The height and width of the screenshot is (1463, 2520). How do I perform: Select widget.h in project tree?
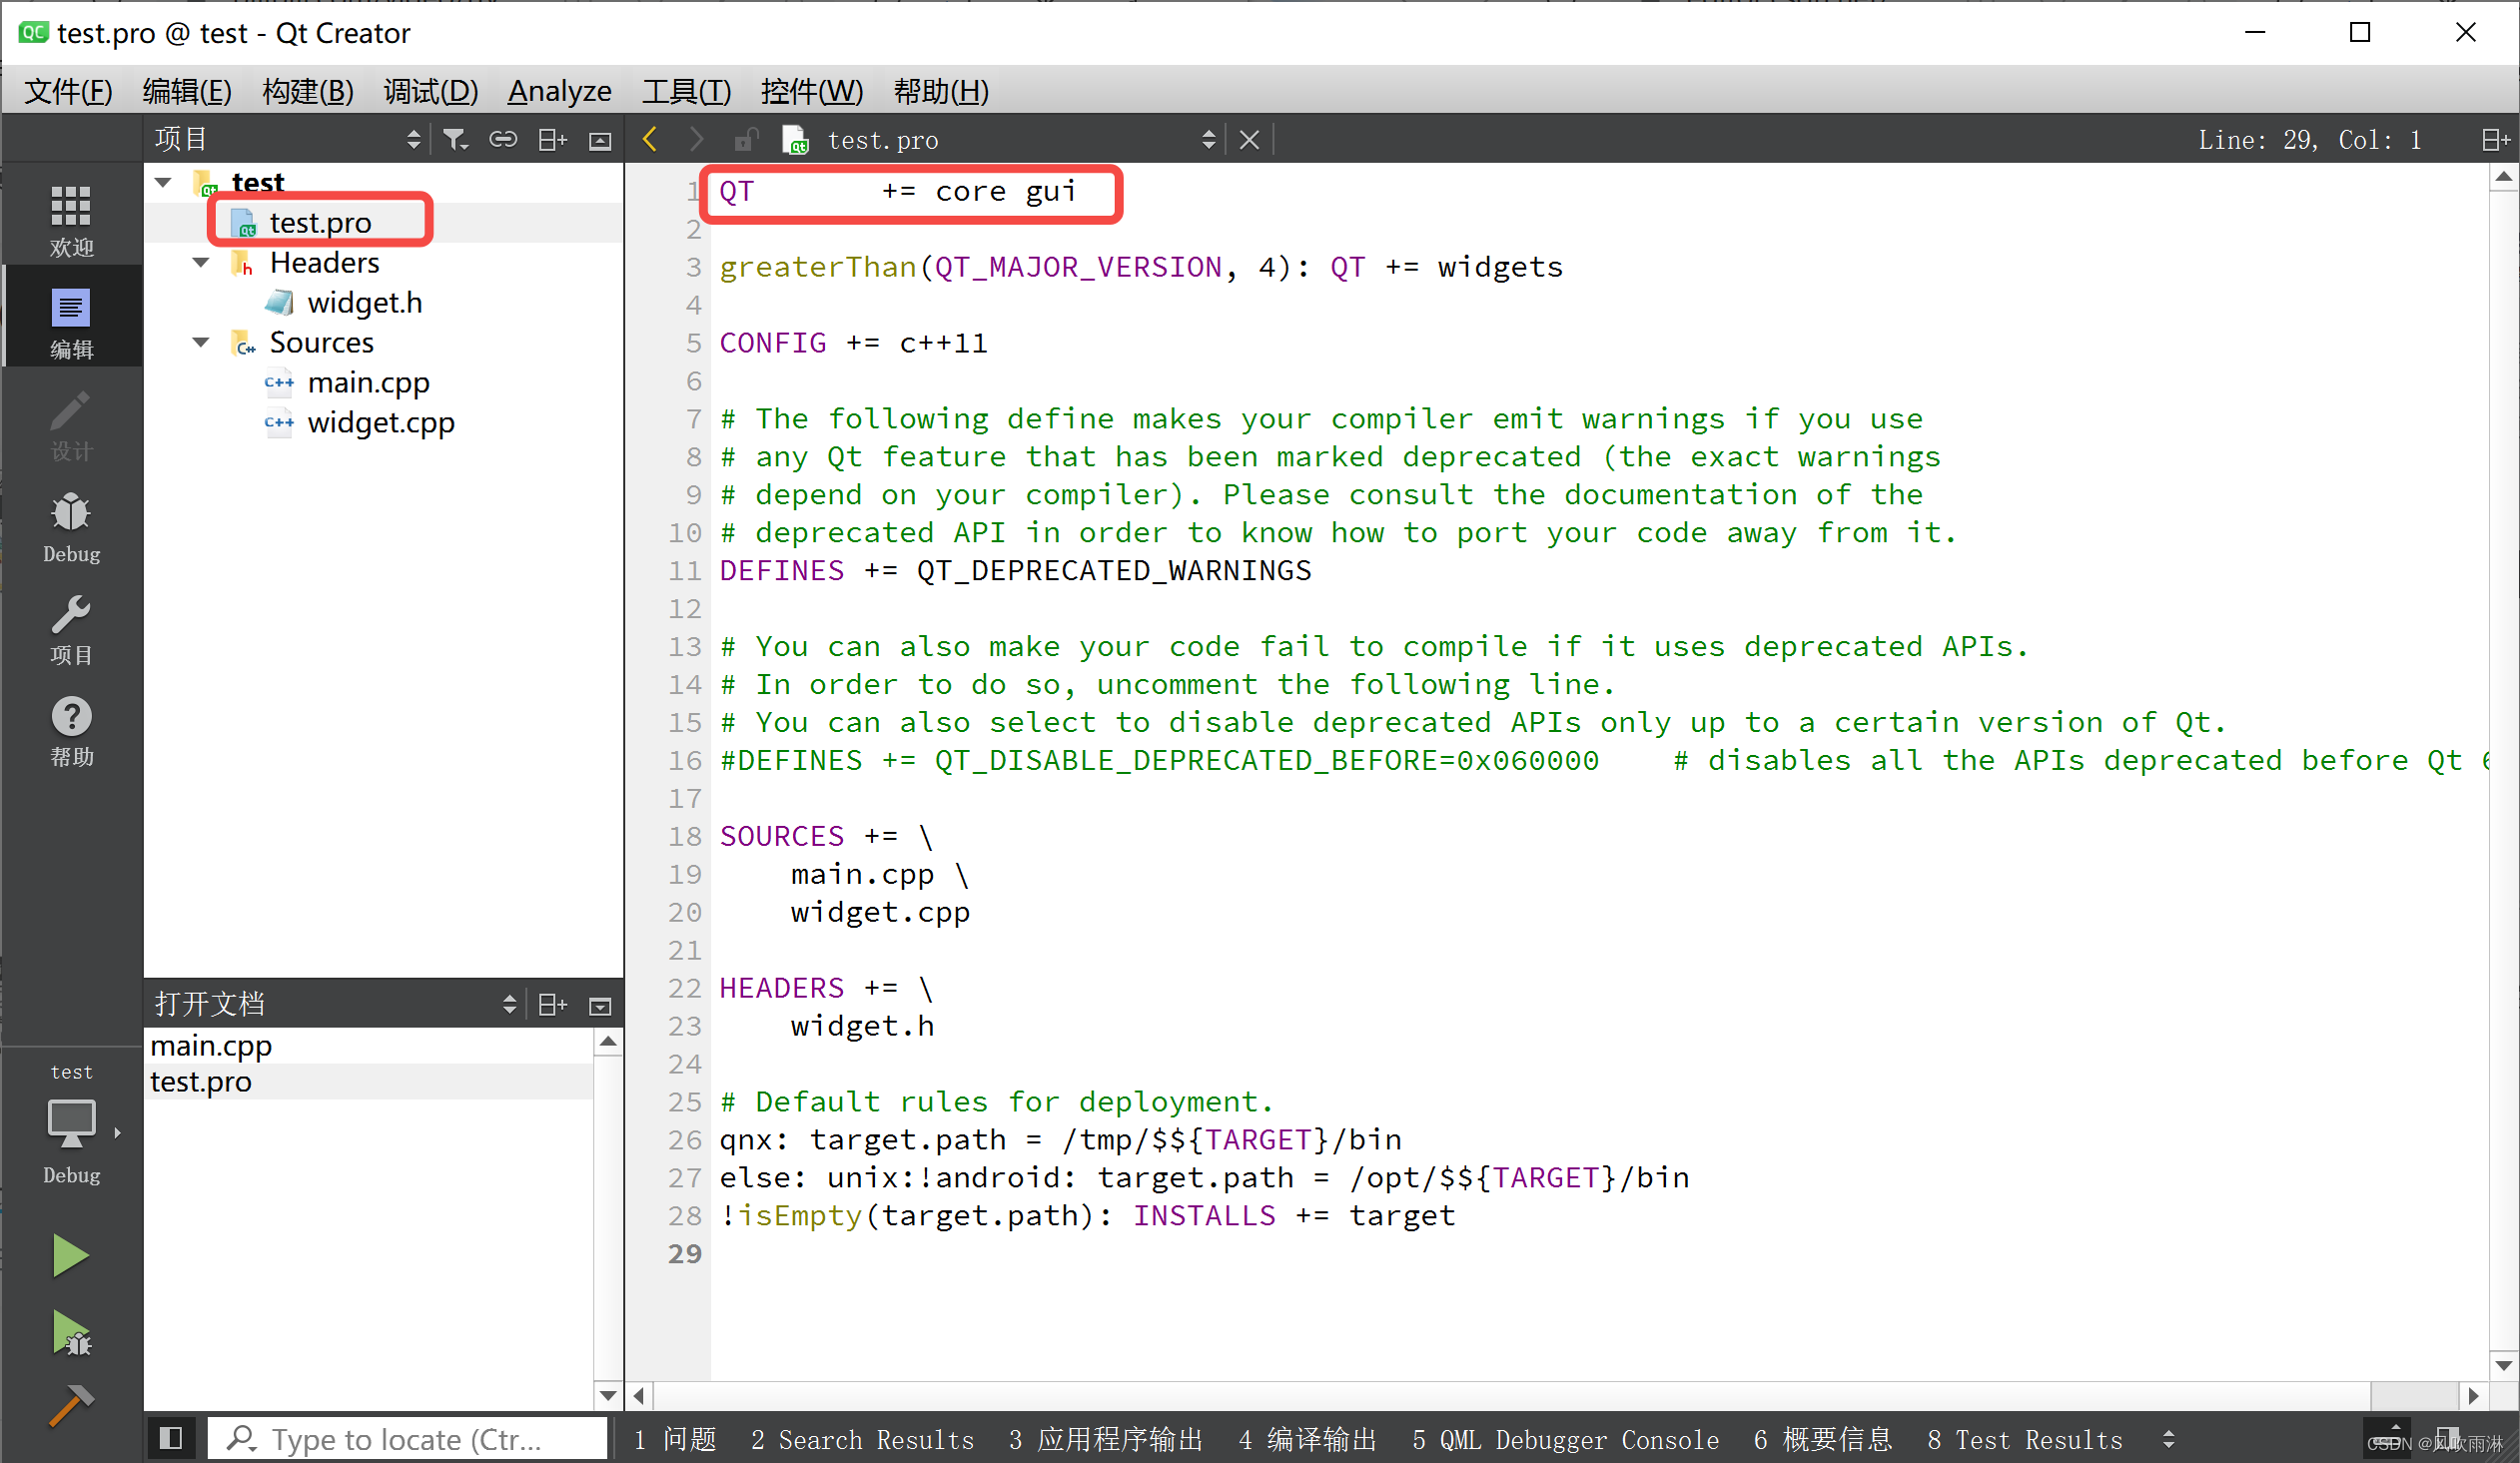tap(364, 302)
